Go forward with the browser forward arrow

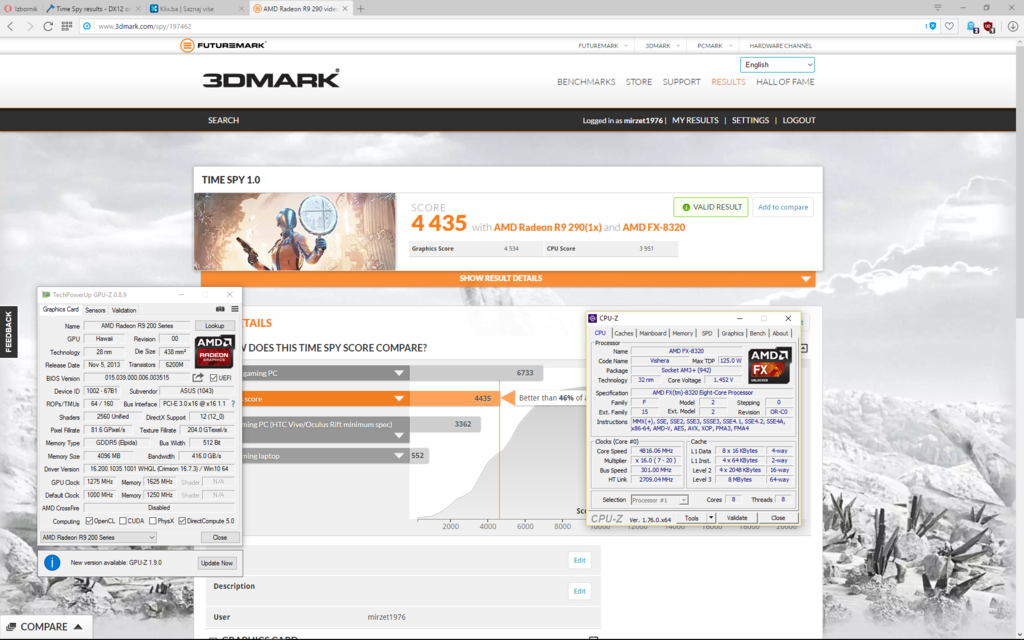point(29,26)
